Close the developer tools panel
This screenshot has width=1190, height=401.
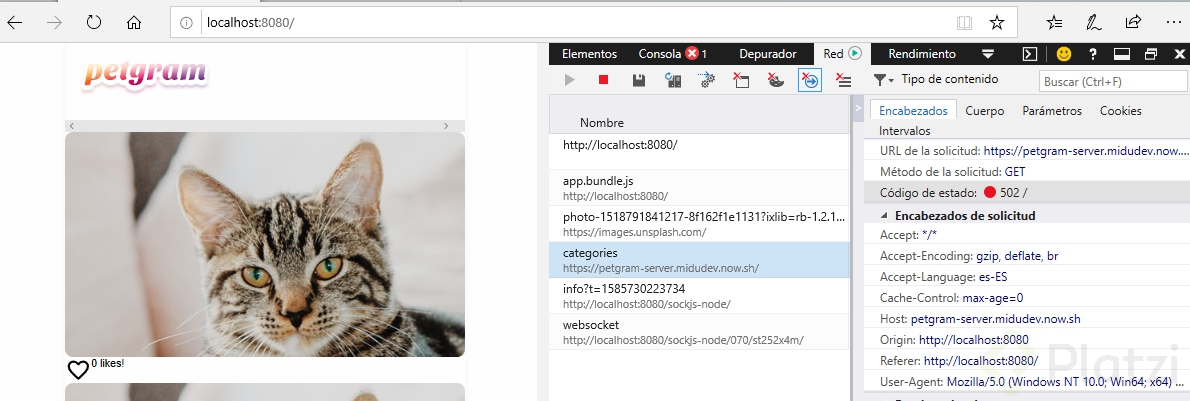(1179, 54)
